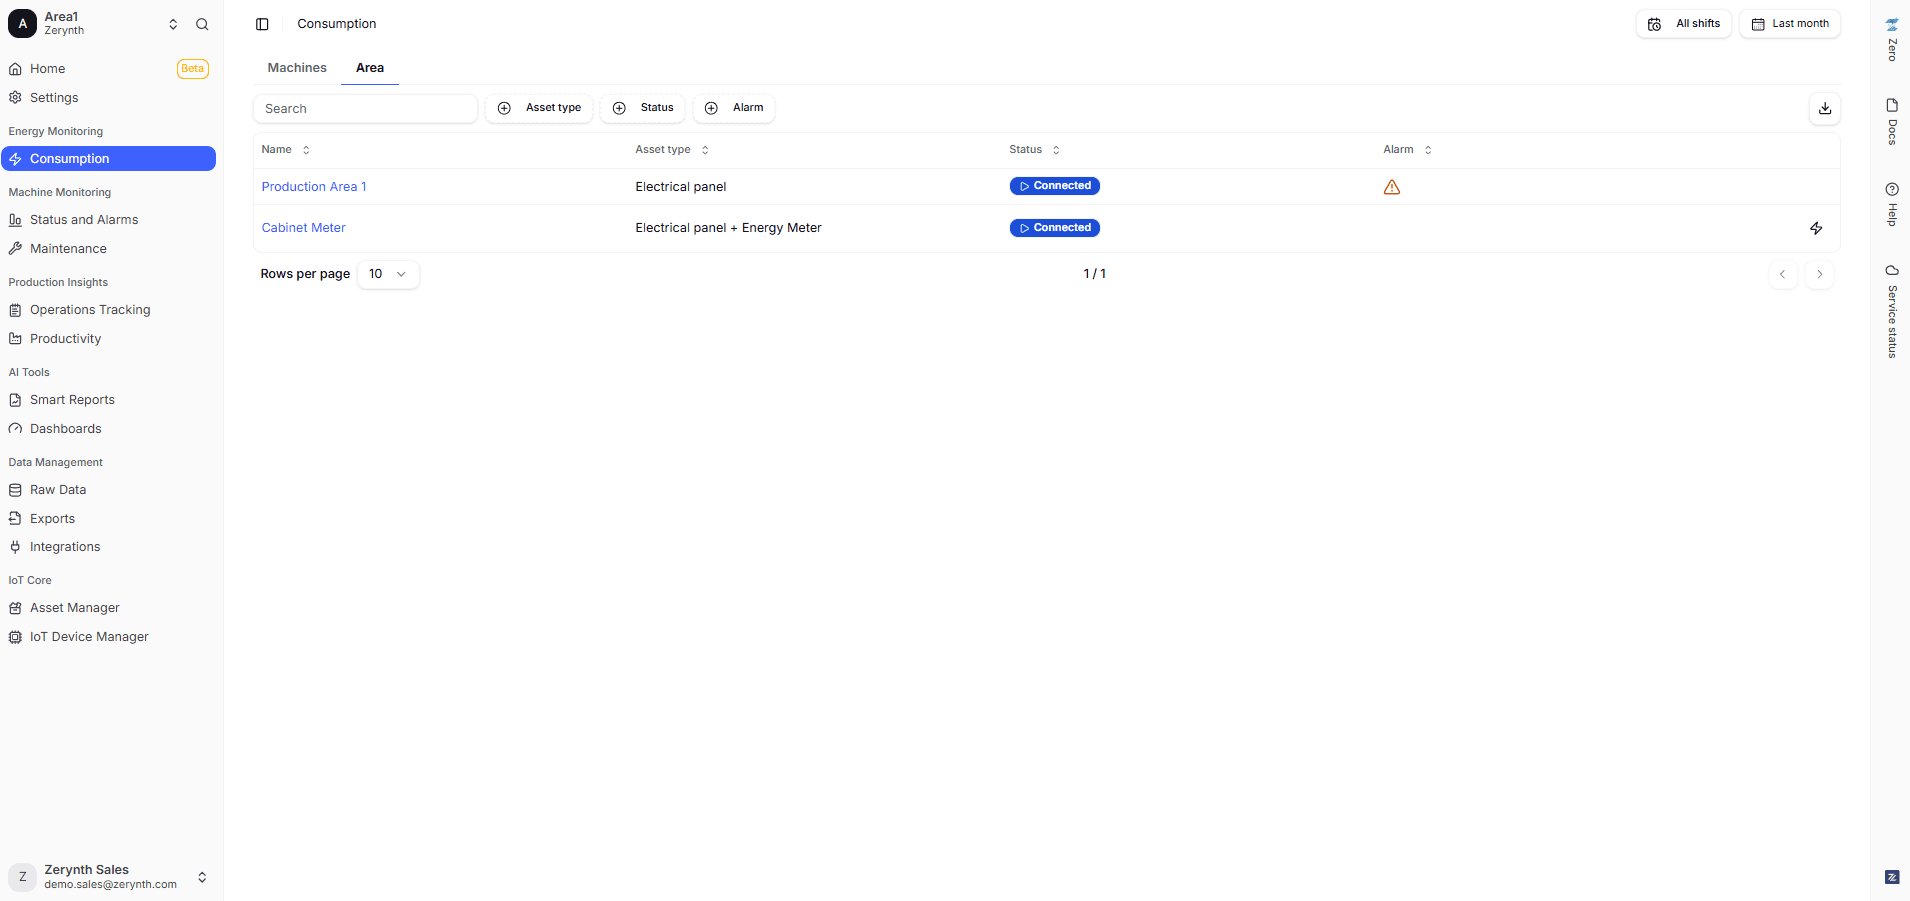Open the Rows per page dropdown
Image resolution: width=1910 pixels, height=901 pixels.
pos(388,274)
